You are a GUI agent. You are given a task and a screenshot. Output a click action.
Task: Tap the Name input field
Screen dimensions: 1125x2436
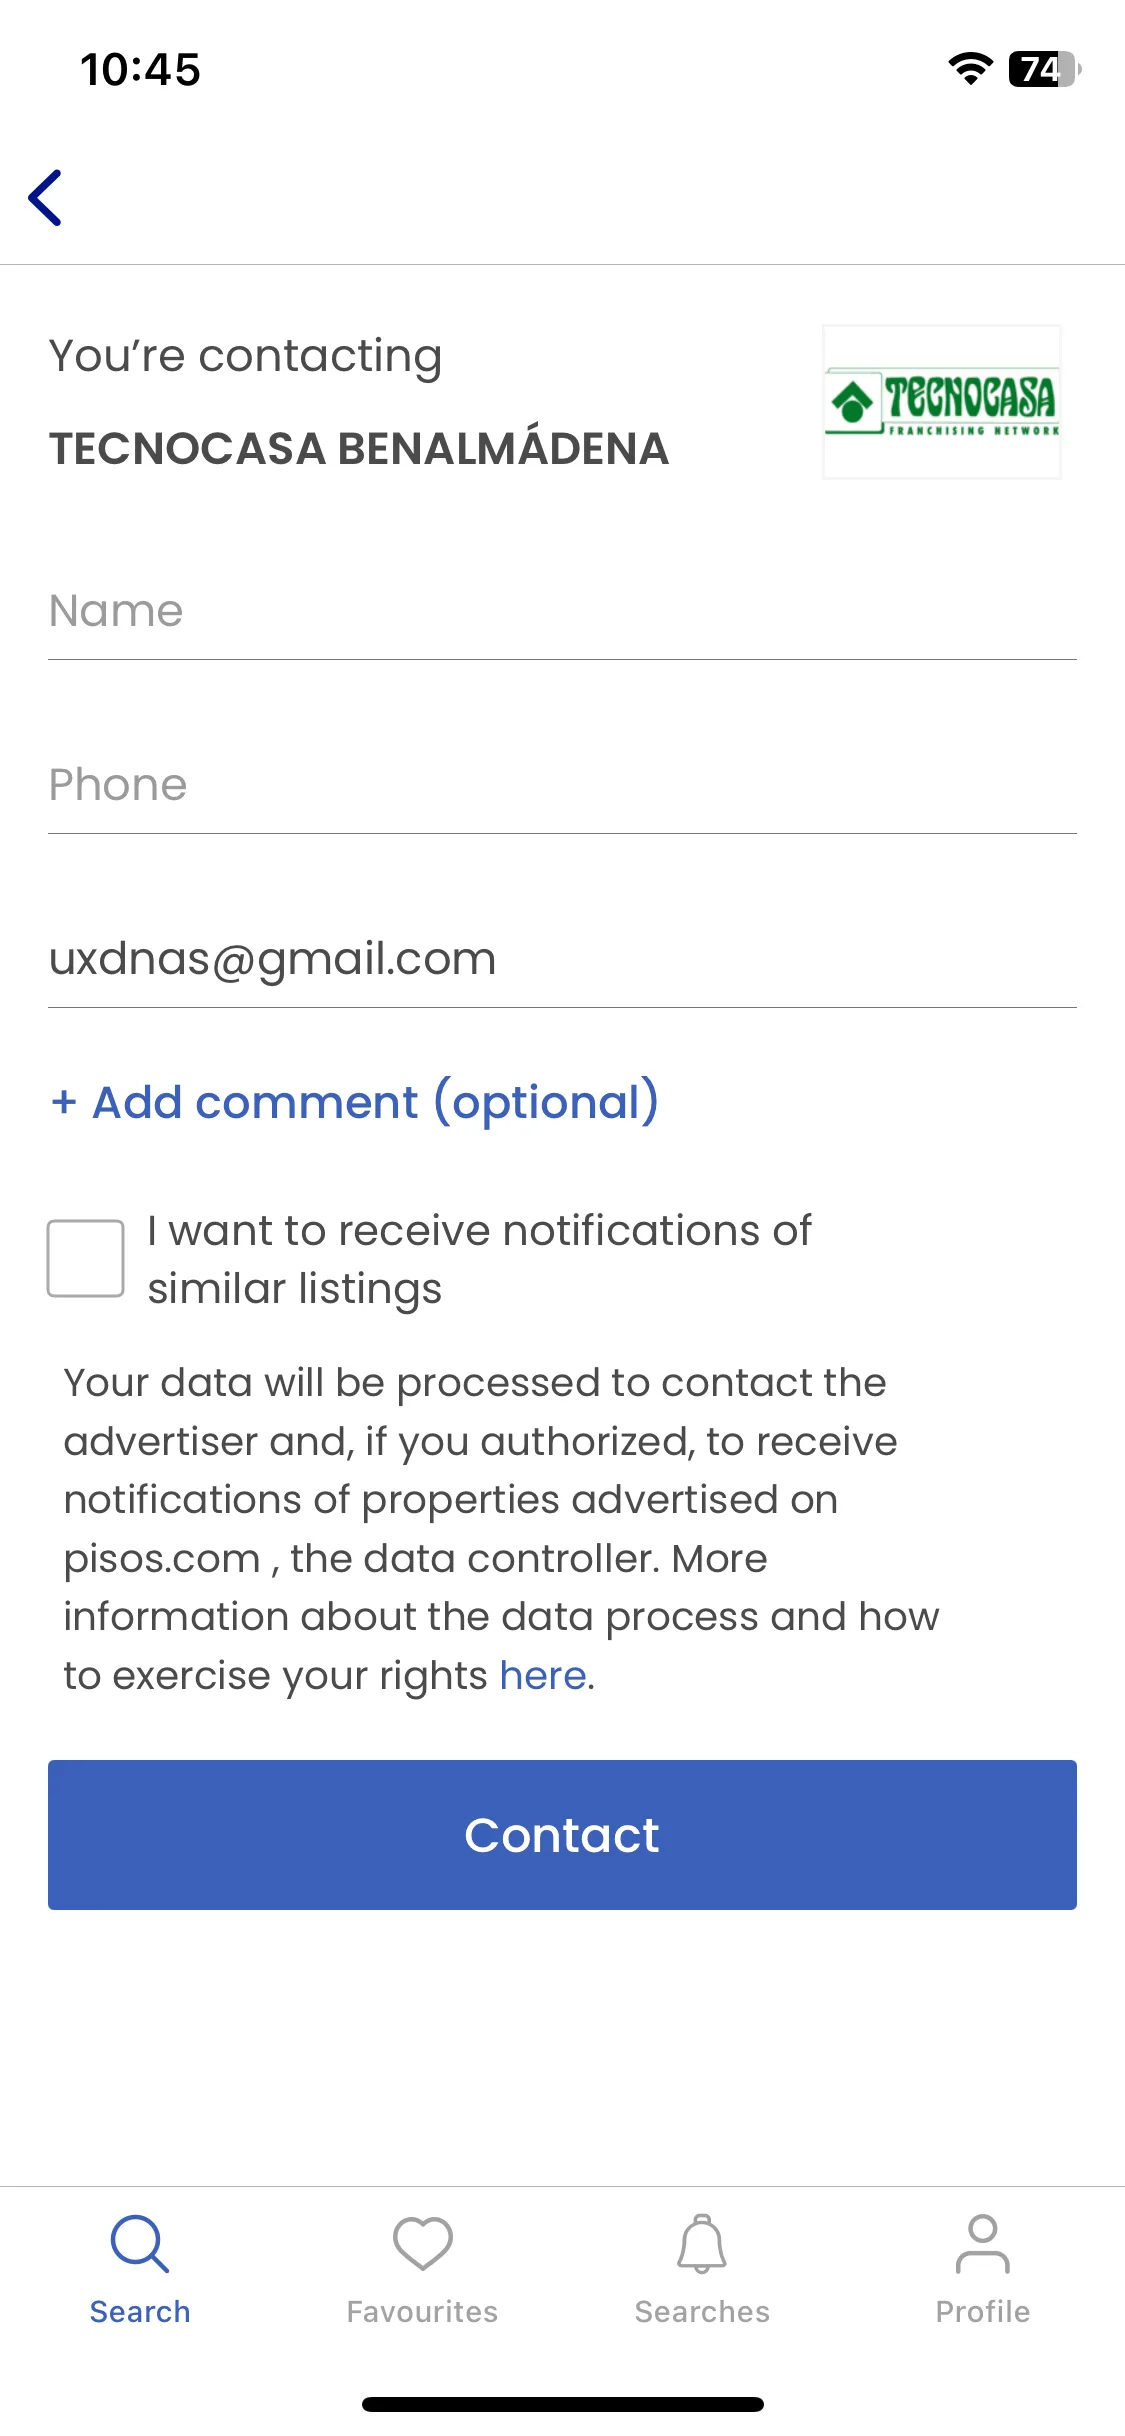pyautogui.click(x=562, y=611)
